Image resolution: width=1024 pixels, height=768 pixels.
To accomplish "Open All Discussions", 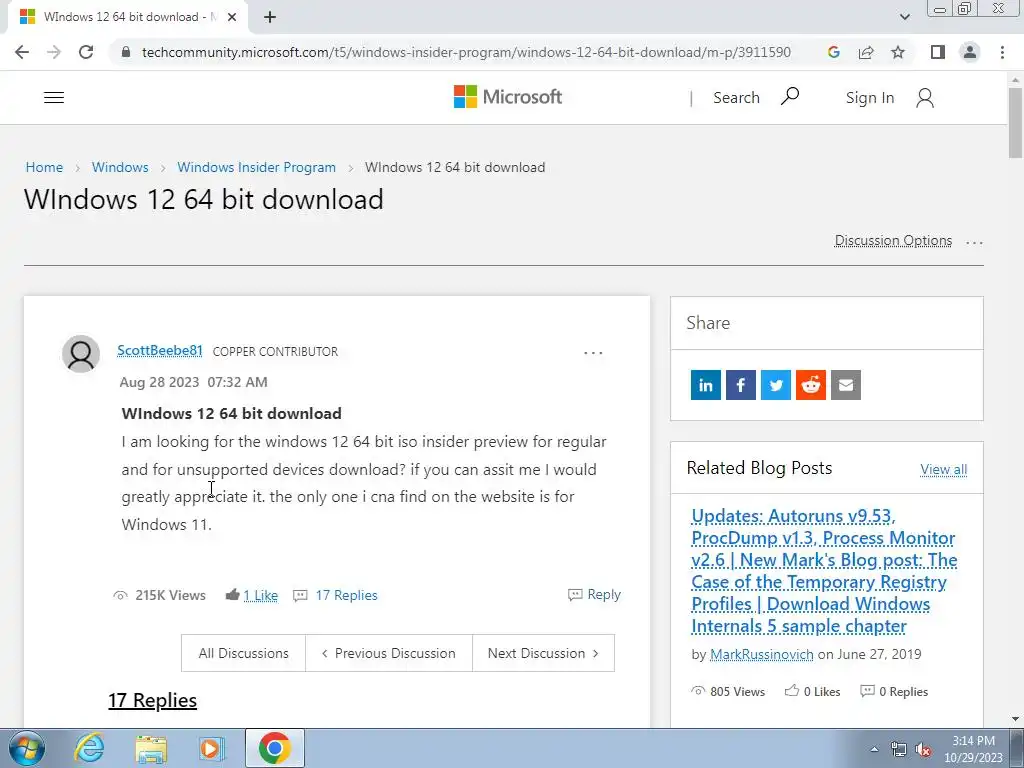I will coord(244,653).
